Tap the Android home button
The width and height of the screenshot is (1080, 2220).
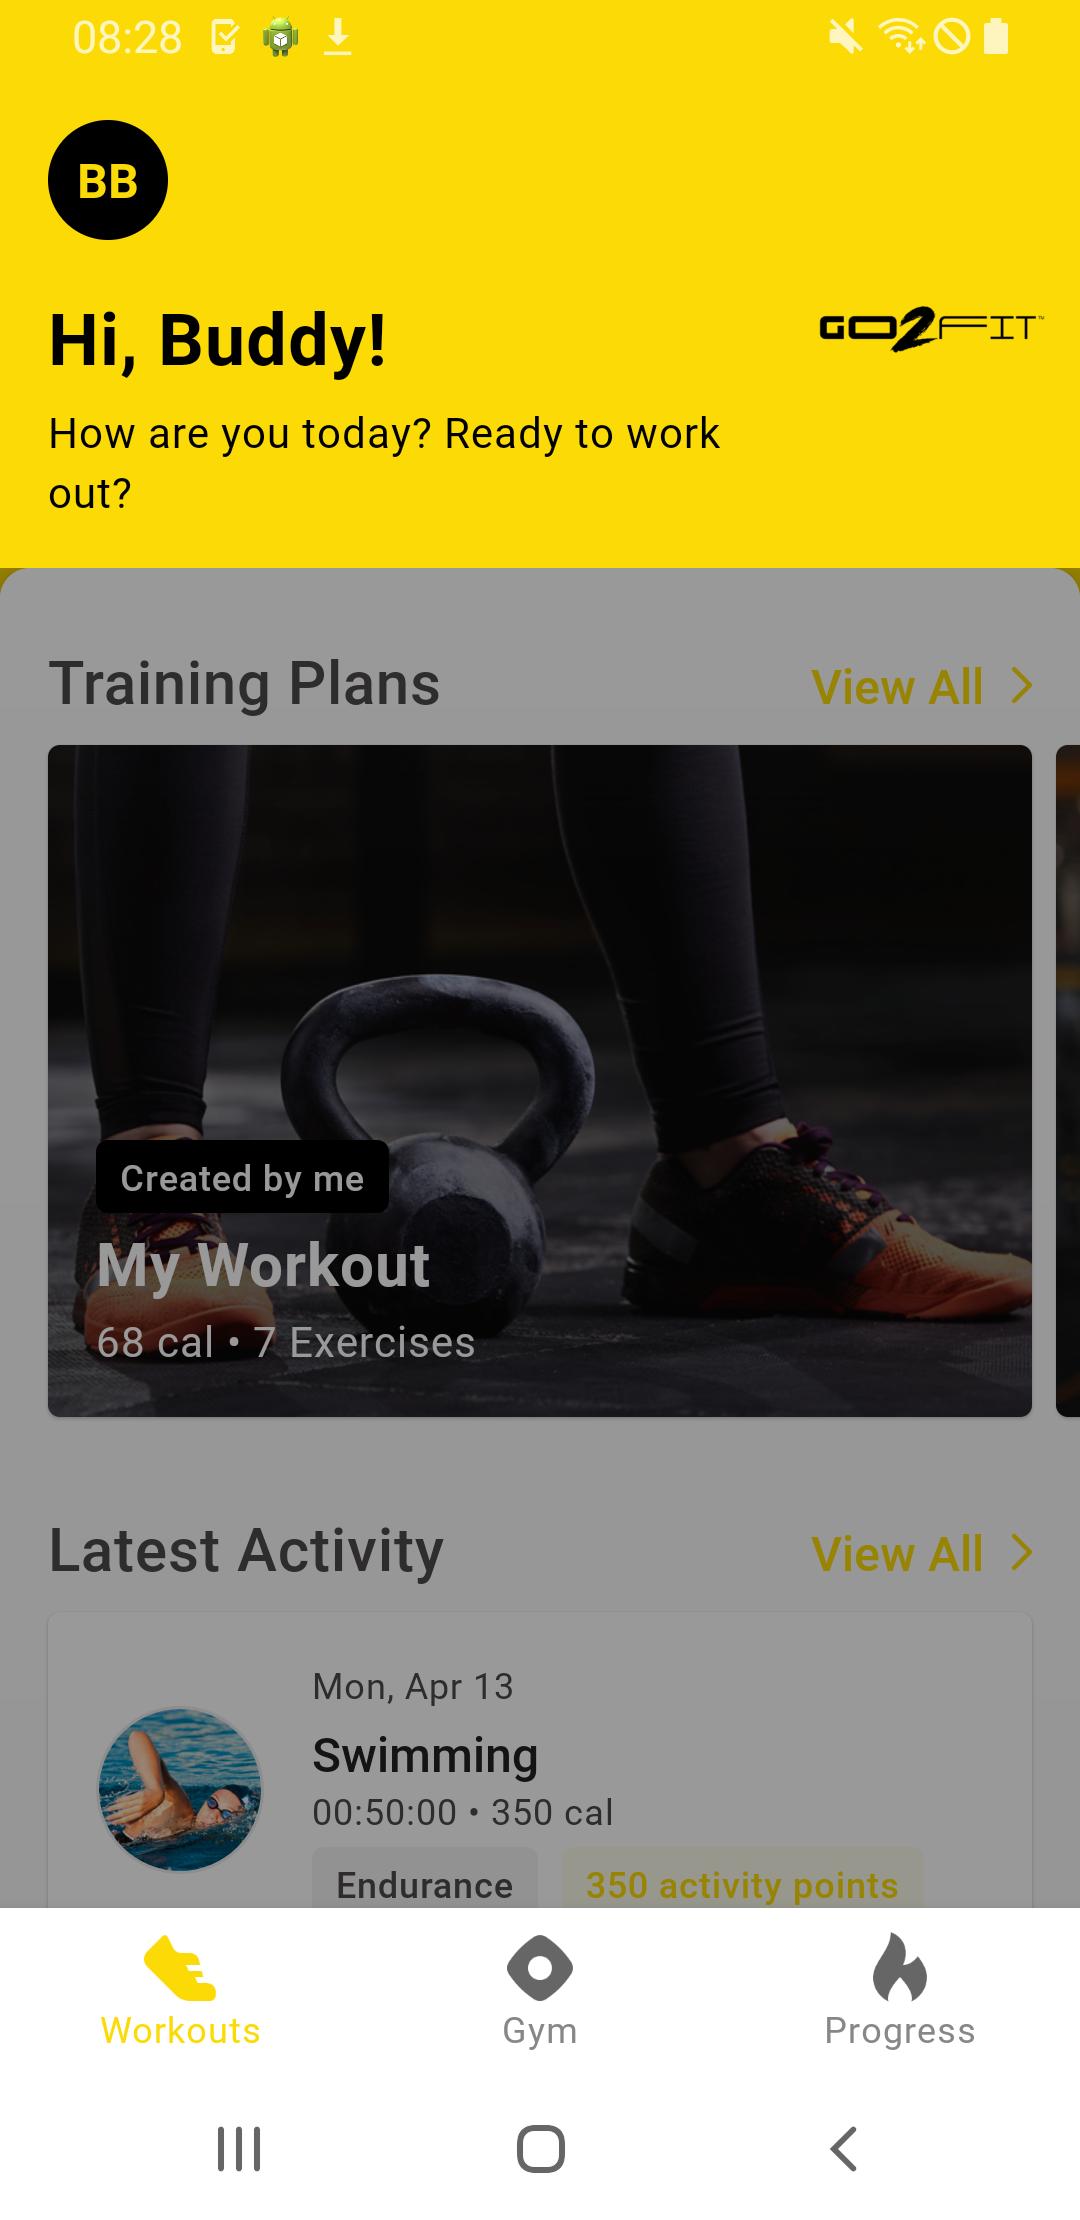[541, 2148]
